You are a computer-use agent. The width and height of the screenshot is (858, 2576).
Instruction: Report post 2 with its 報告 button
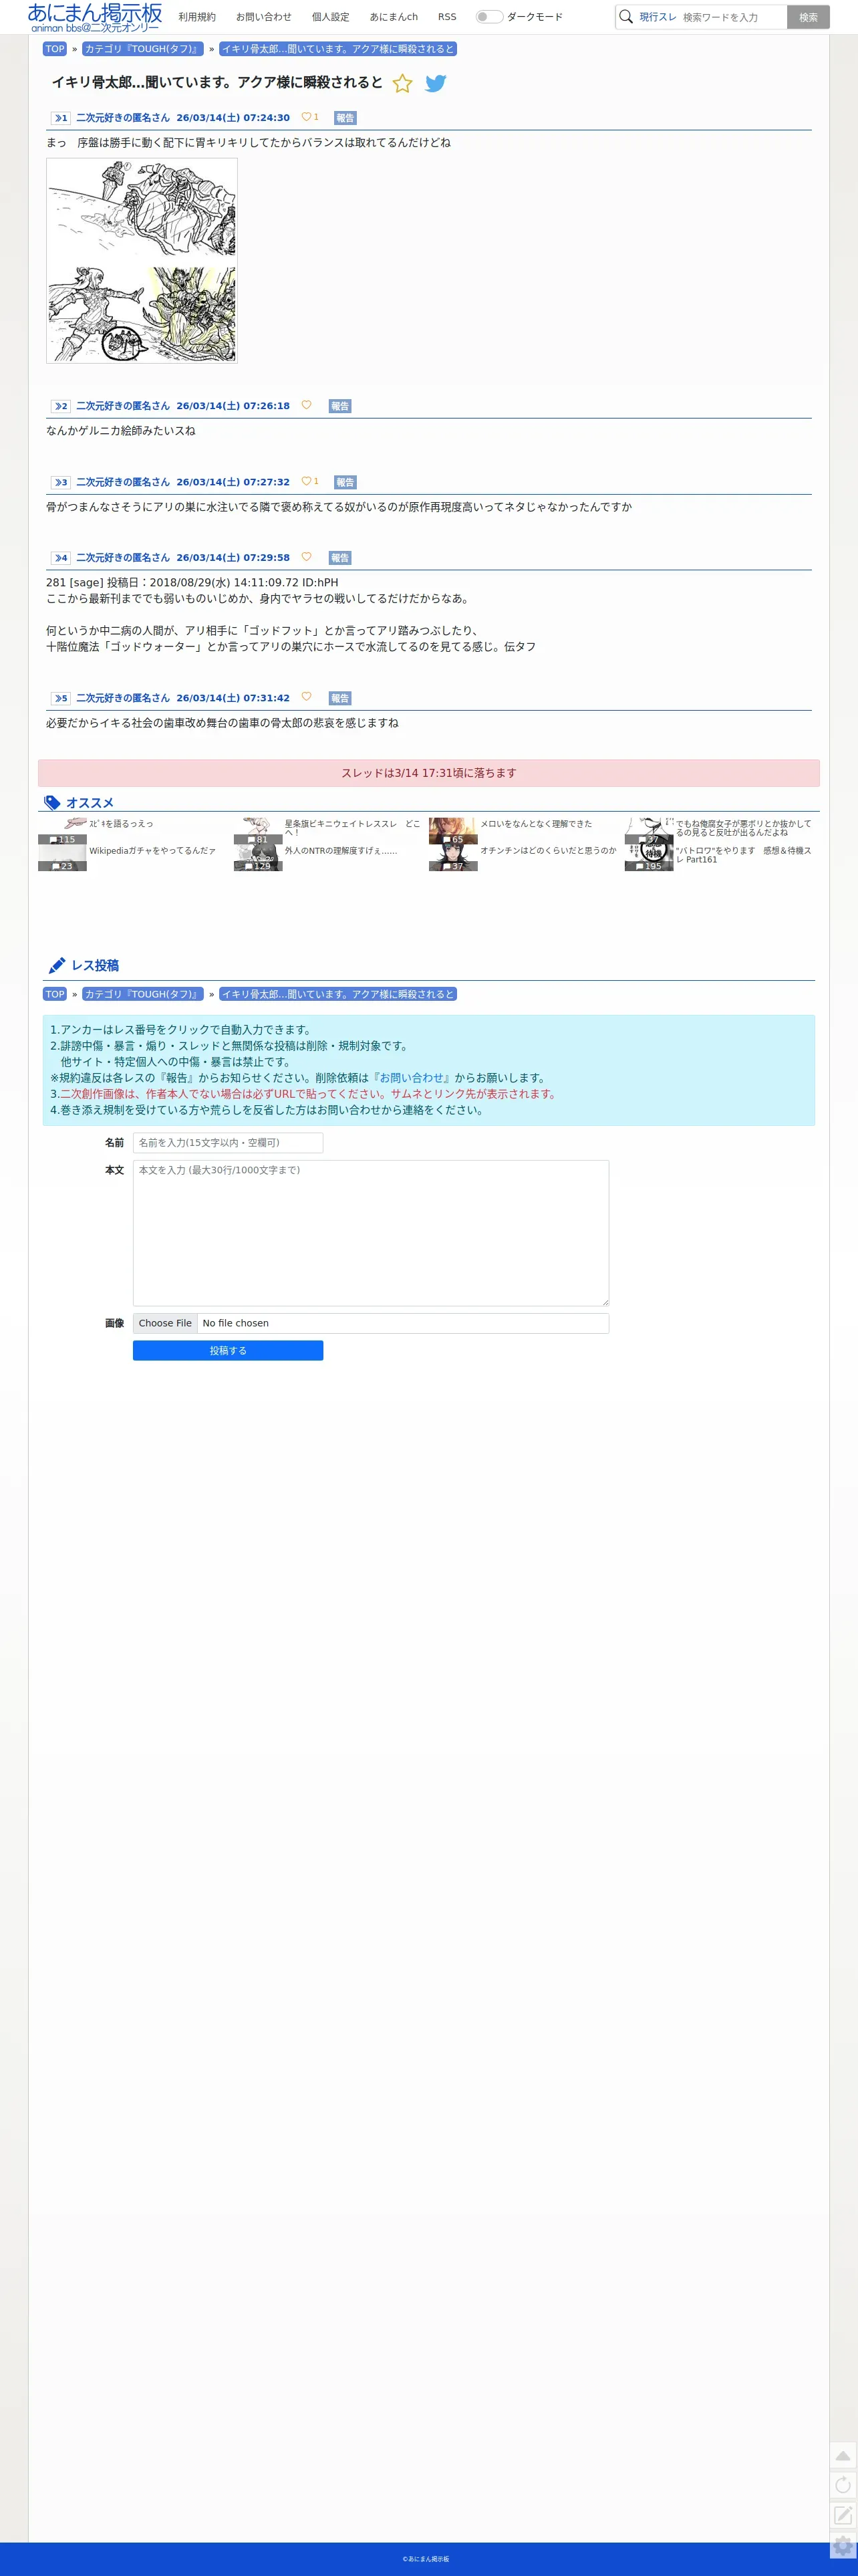pyautogui.click(x=340, y=406)
